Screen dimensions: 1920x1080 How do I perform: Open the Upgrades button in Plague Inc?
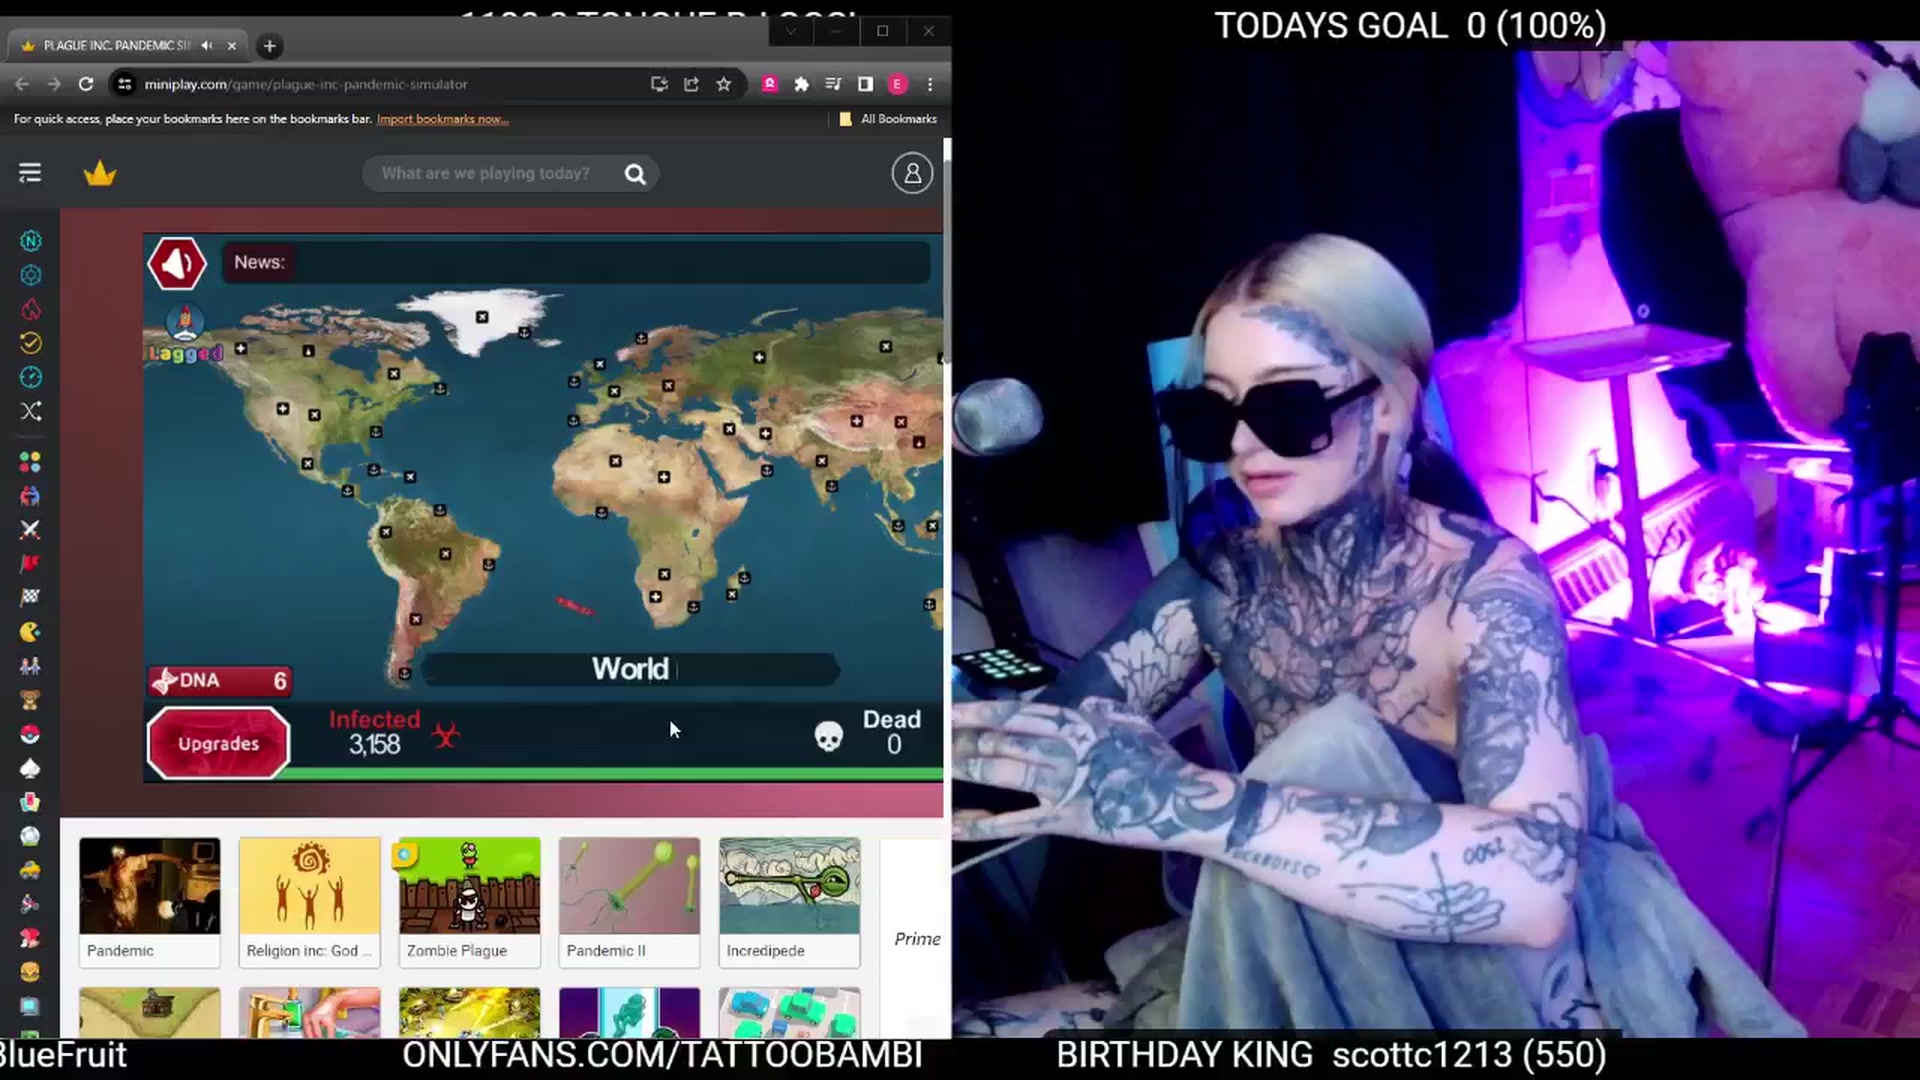click(x=218, y=743)
